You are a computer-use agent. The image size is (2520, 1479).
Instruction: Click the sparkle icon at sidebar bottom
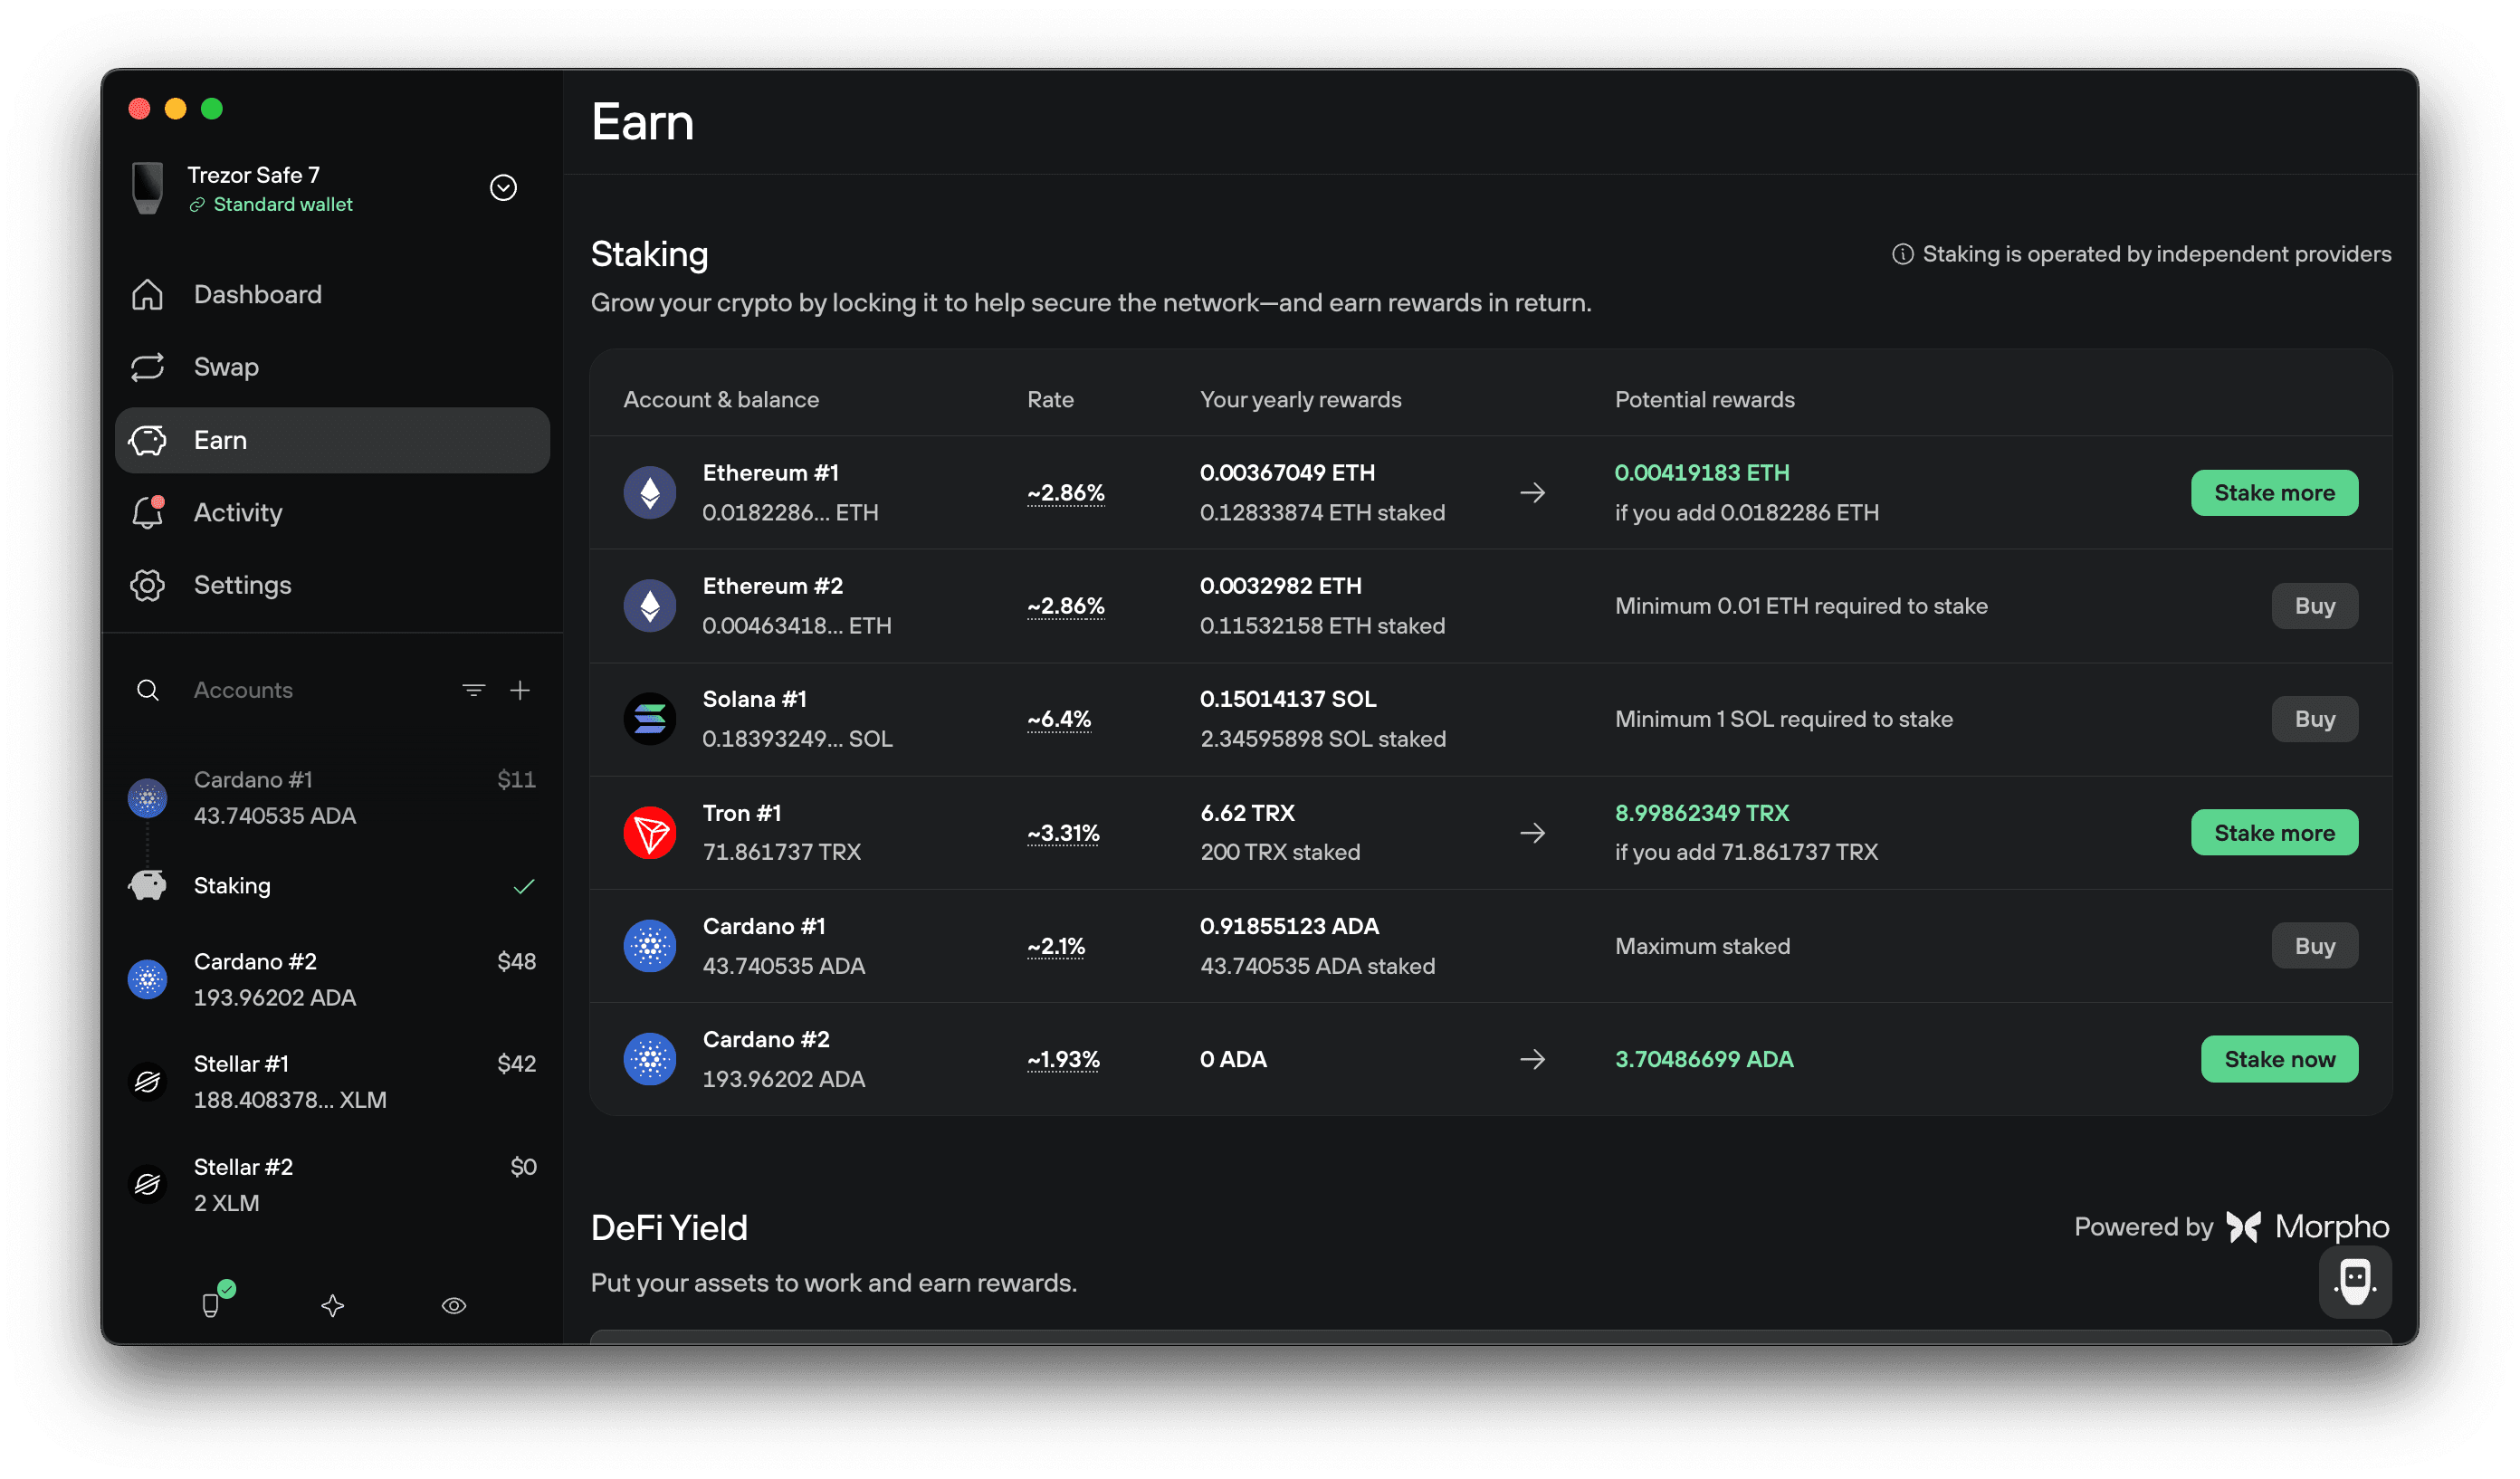(x=333, y=1305)
